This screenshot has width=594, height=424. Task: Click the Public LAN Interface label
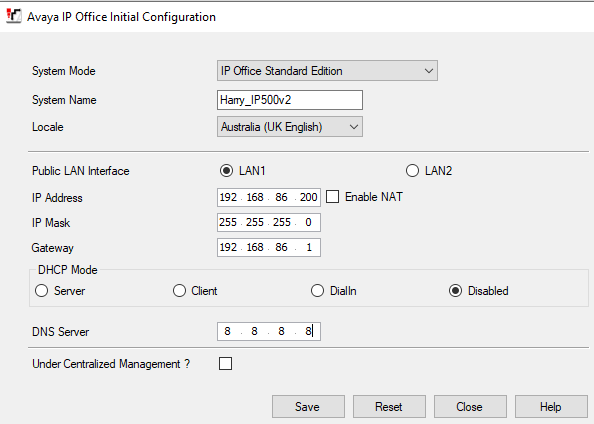click(x=81, y=171)
